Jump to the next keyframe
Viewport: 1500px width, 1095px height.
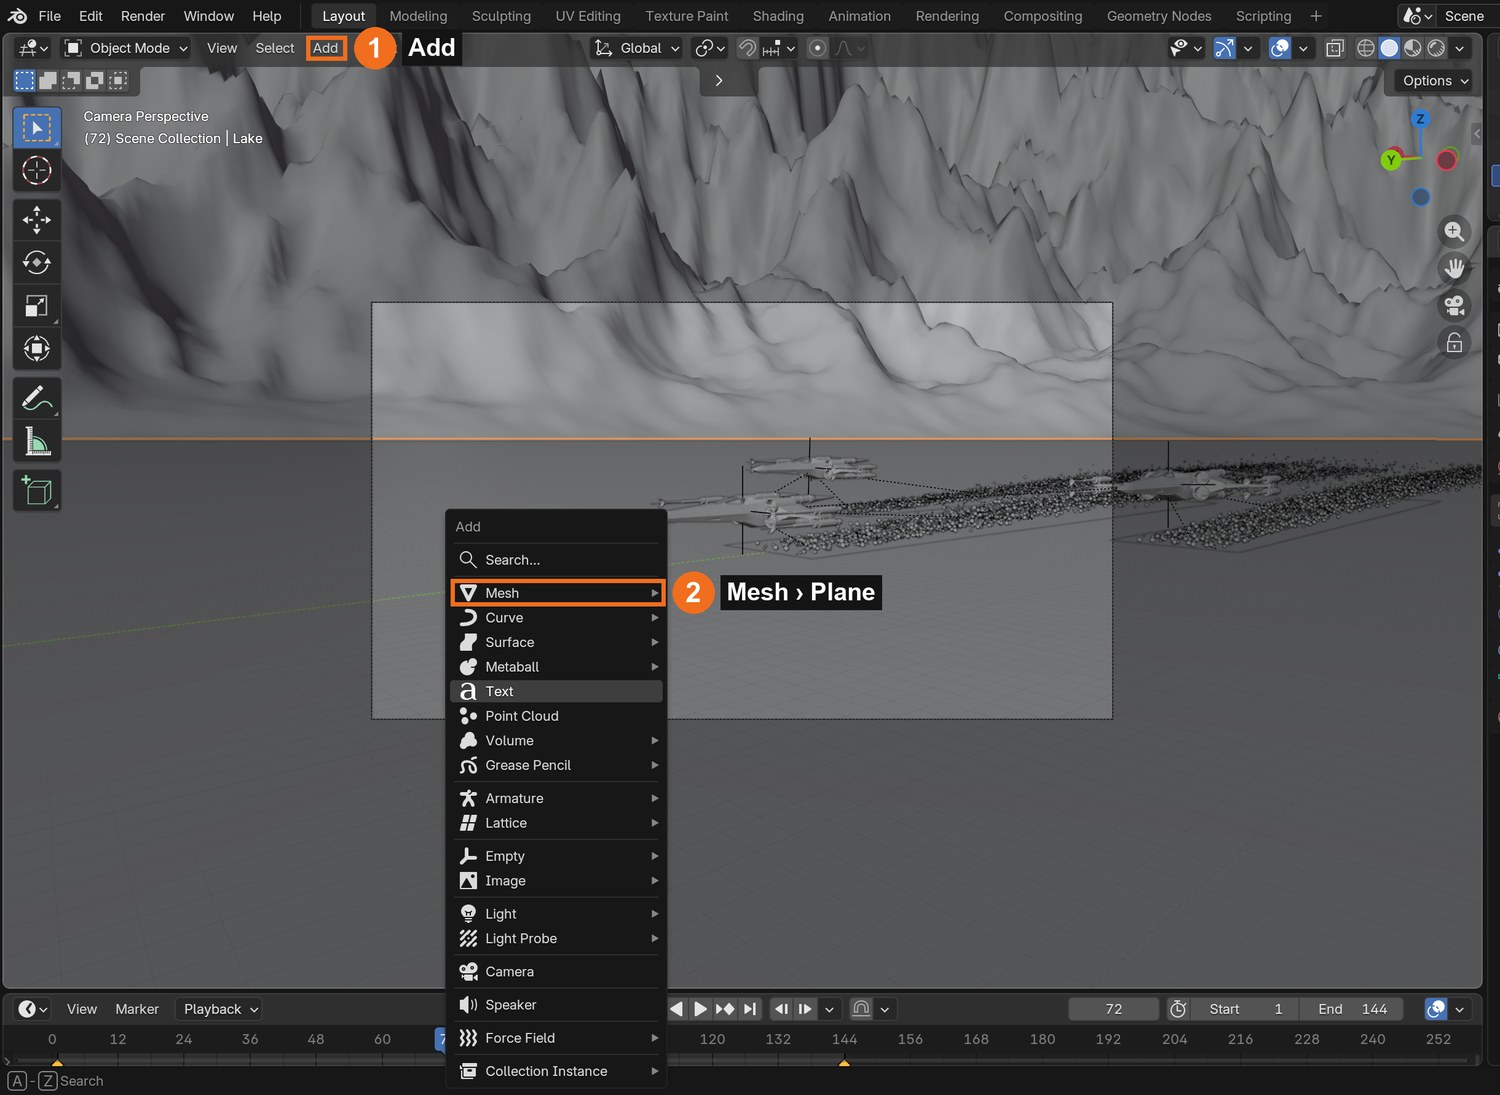(726, 1009)
